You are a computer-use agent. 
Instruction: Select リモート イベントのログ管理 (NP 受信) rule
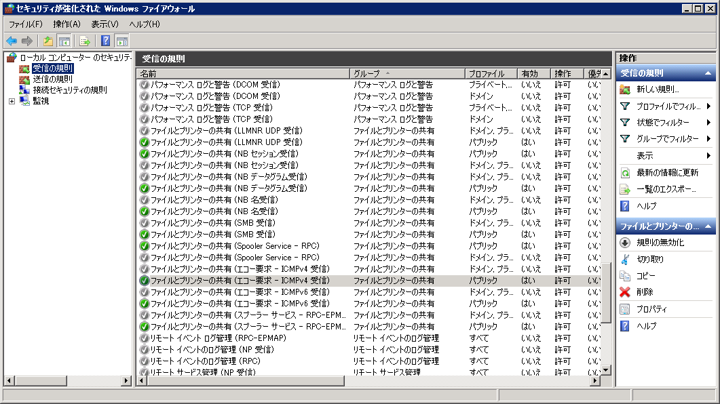pos(369,349)
